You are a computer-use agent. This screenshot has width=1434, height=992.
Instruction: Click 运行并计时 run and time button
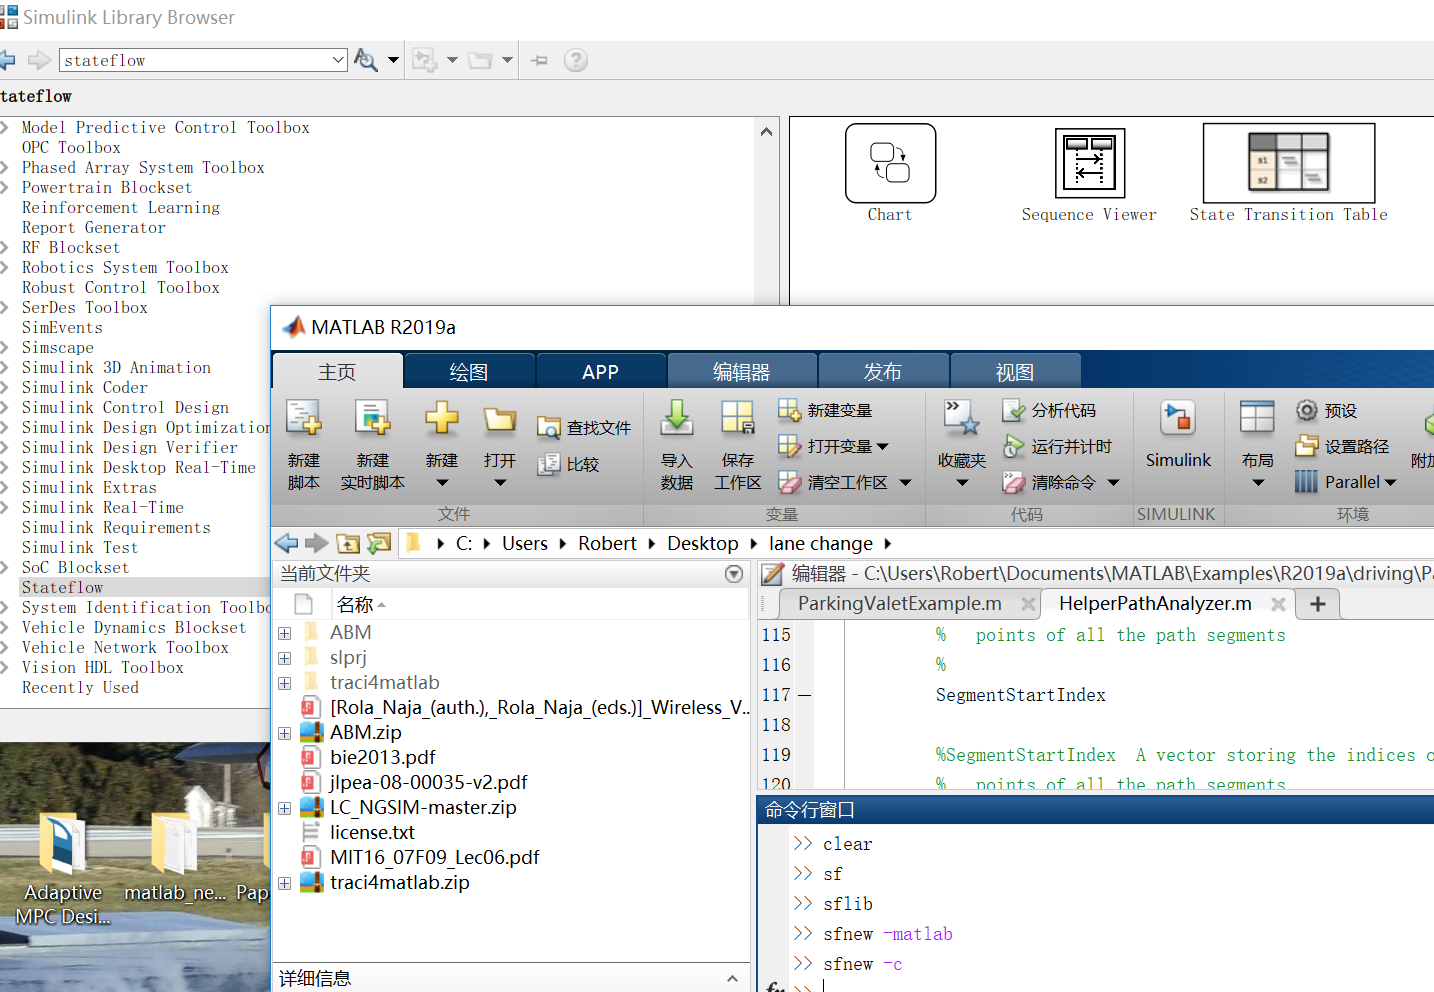1057,446
